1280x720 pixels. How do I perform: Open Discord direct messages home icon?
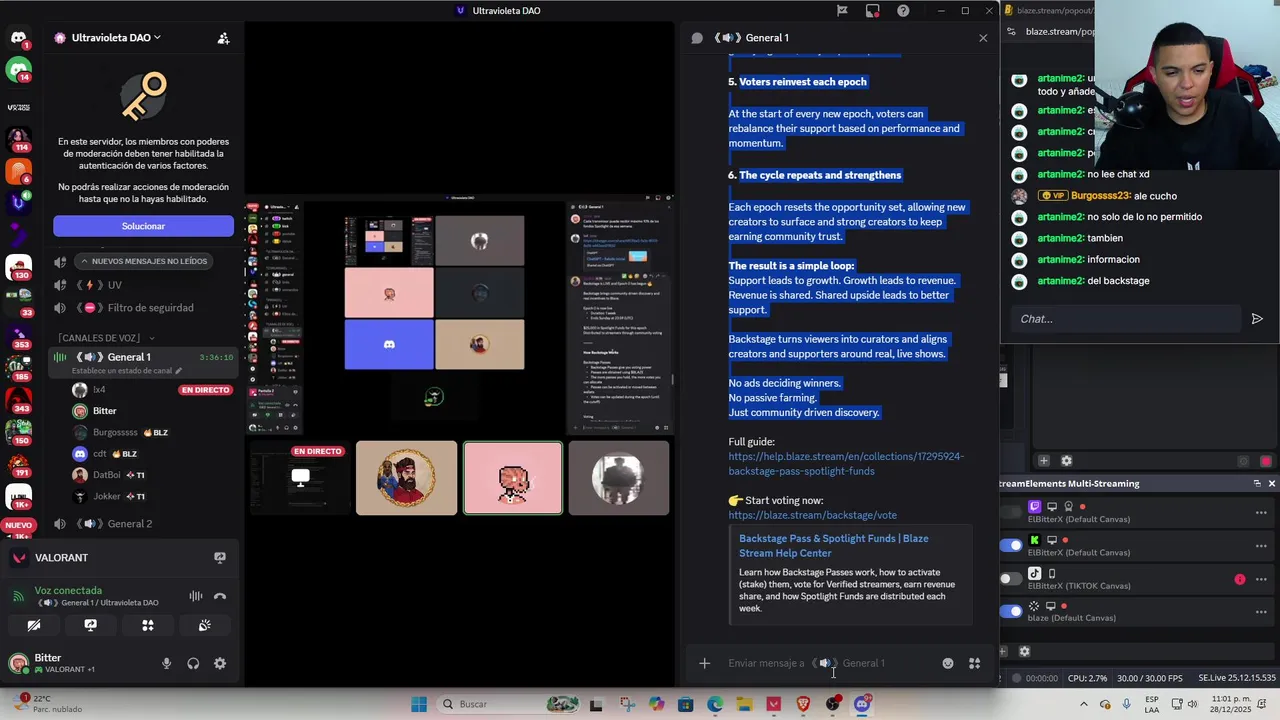(18, 38)
